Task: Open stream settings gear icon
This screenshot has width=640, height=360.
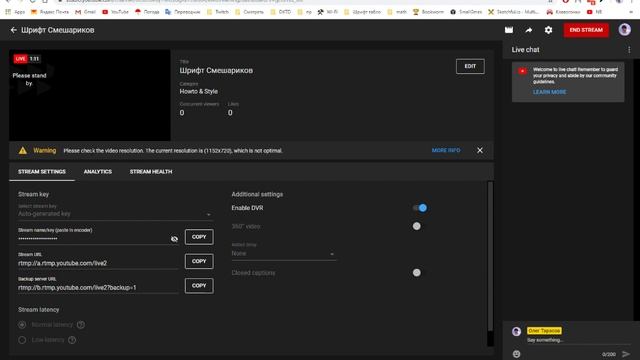Action: pos(548,30)
